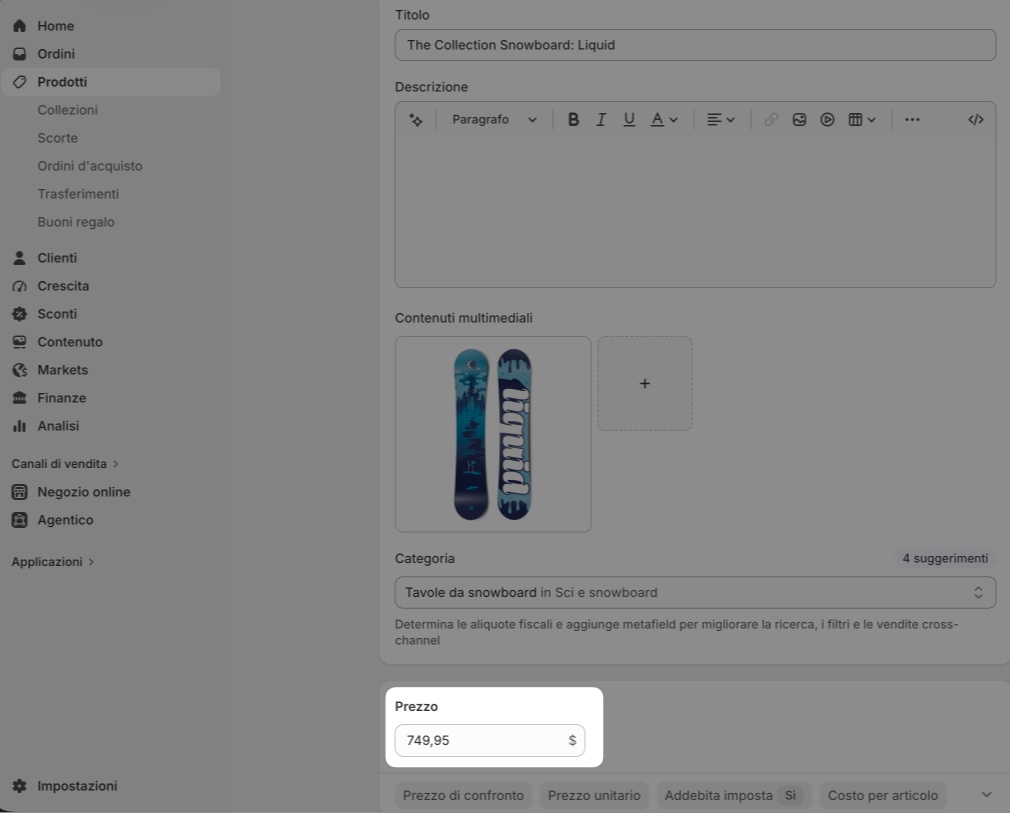Click the Costo per articolo button

coord(882,796)
